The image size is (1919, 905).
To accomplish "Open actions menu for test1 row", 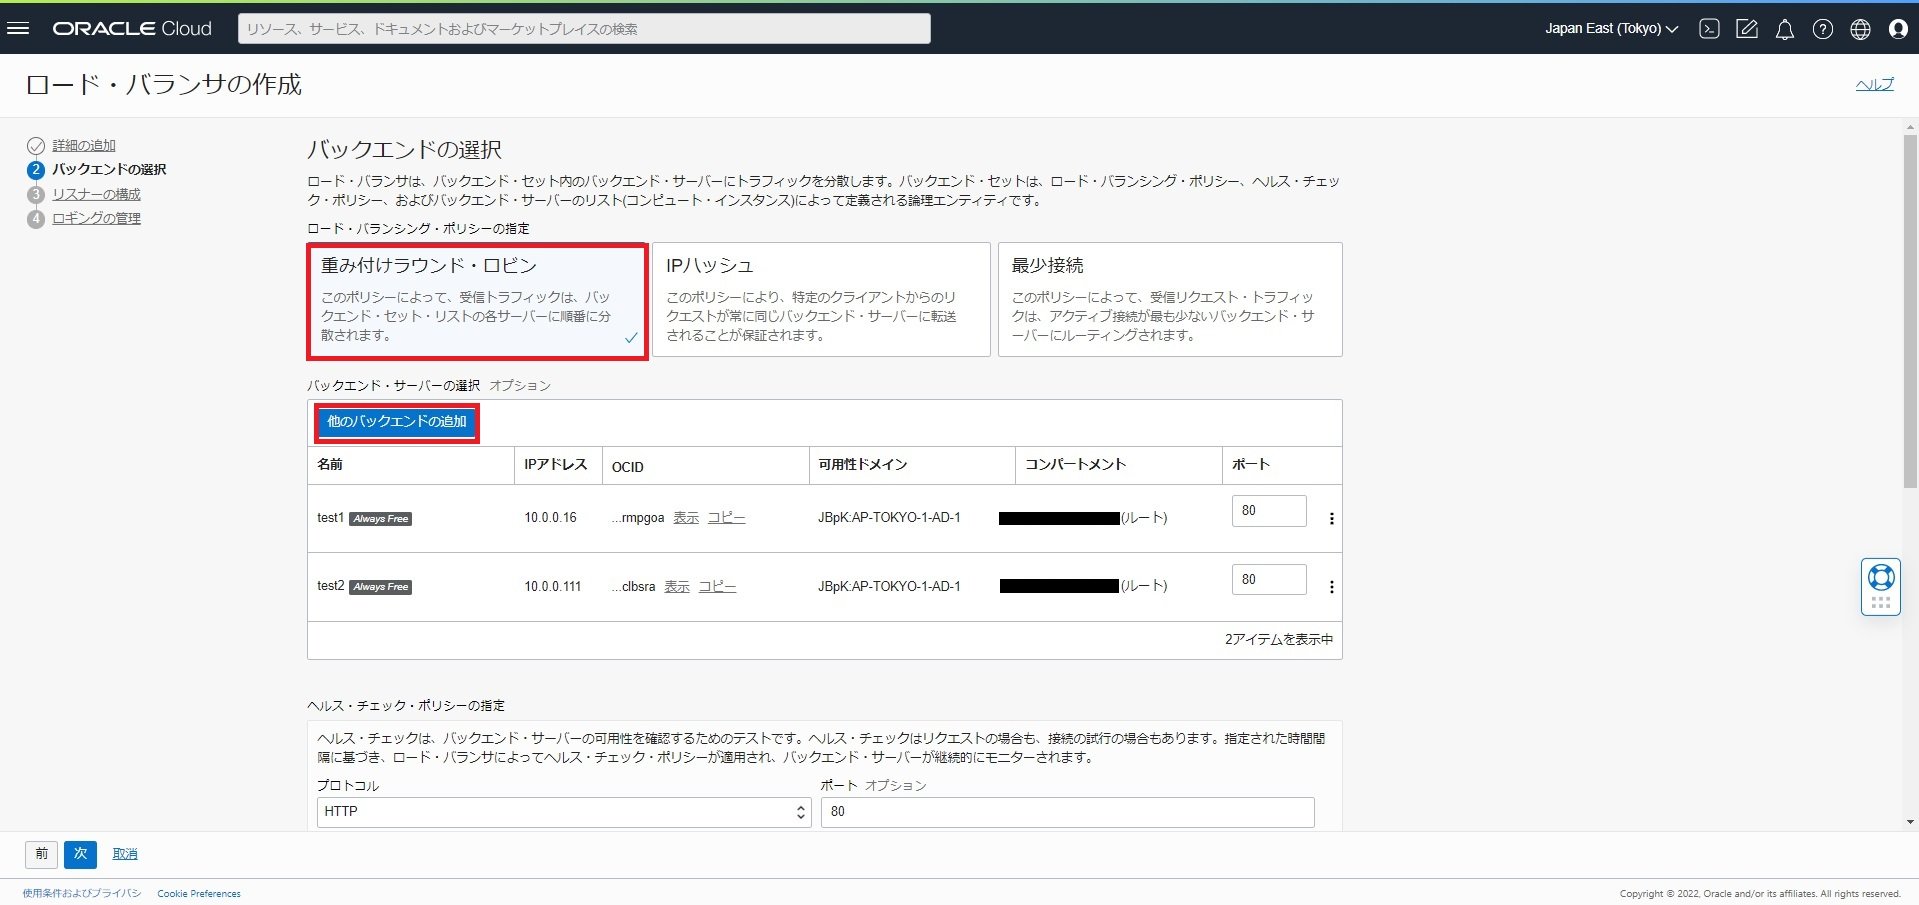I will point(1330,519).
